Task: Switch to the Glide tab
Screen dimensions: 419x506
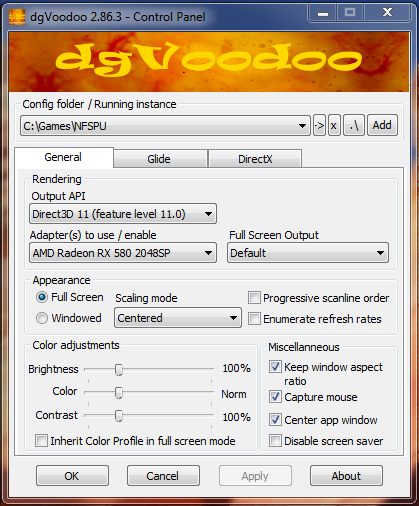Action: pos(160,159)
